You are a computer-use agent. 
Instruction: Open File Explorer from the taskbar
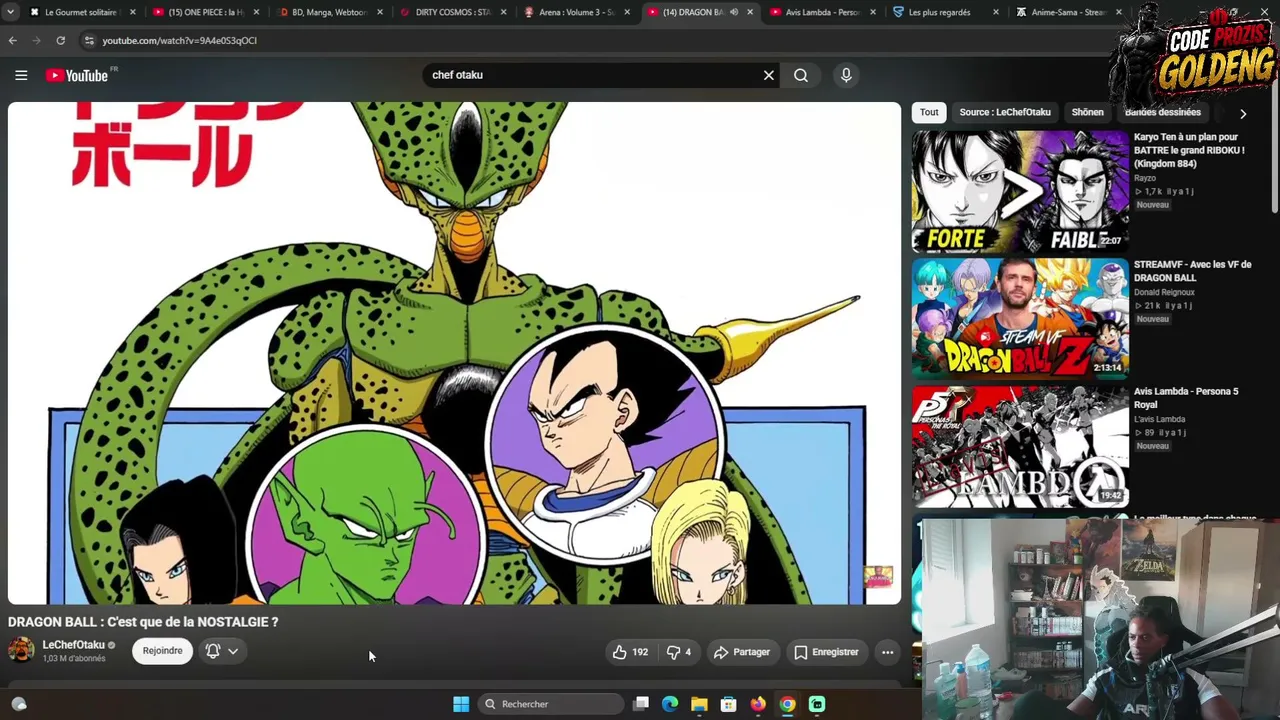[699, 704]
